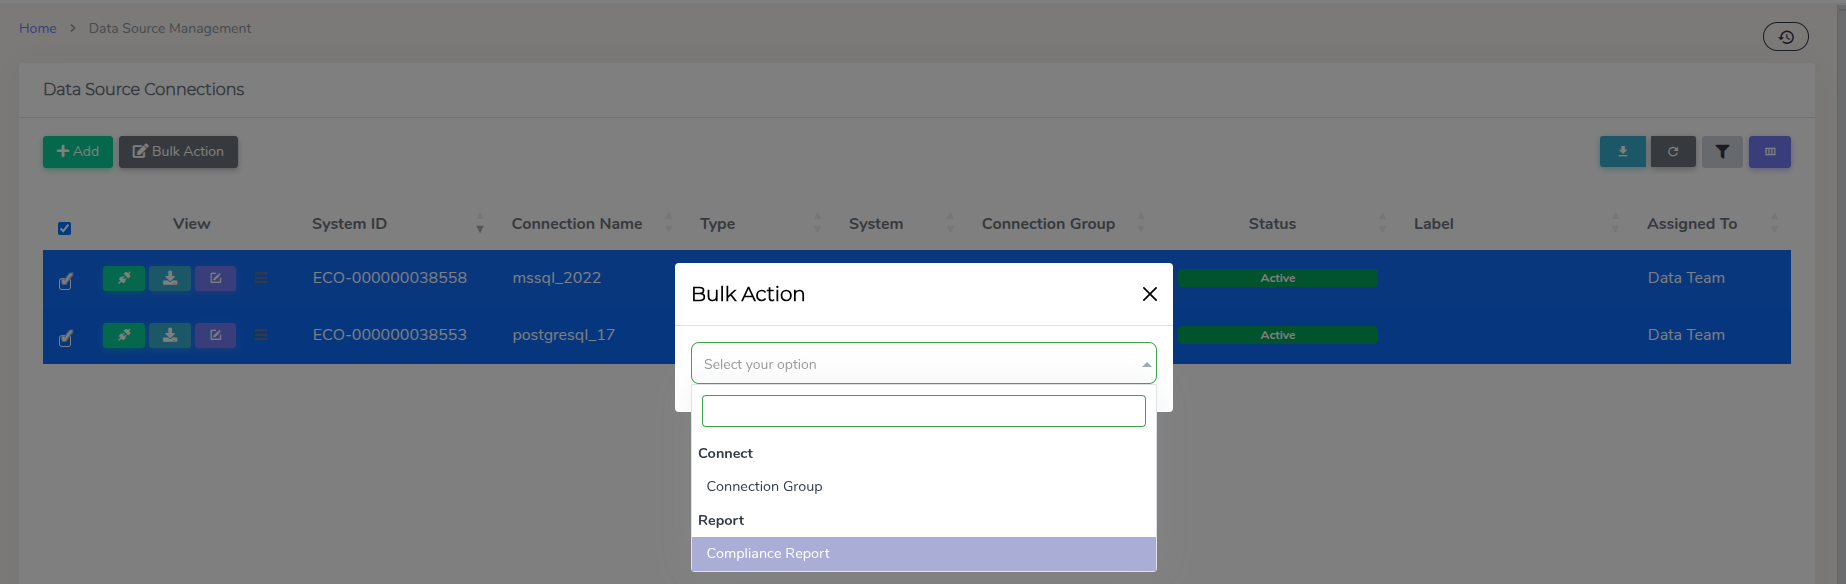Click the ECO-000000038553 system ID cell

click(x=390, y=335)
